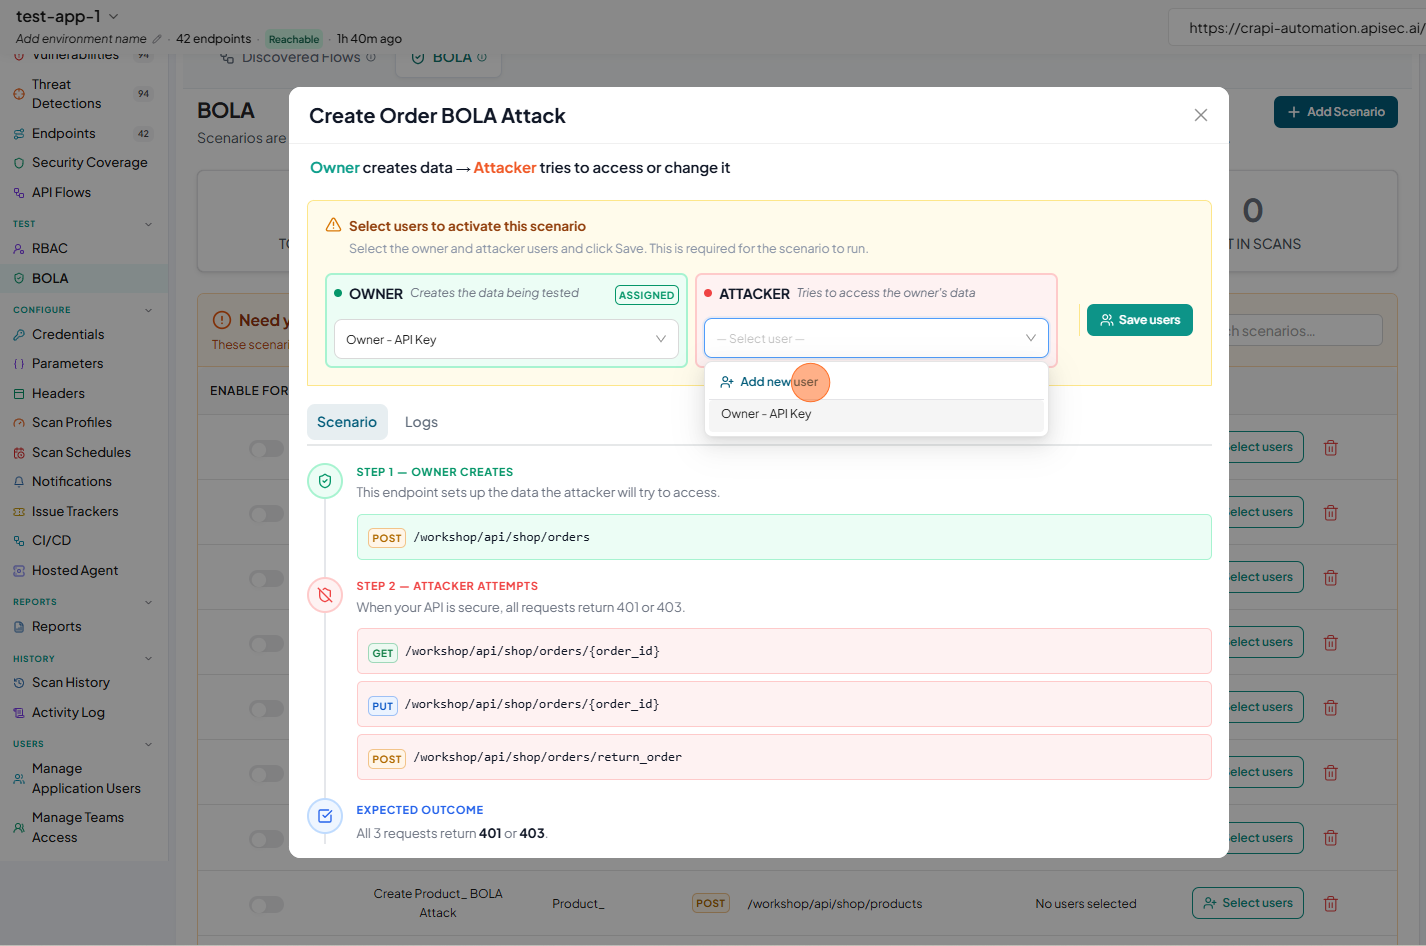Collapse the USERS sidebar section
This screenshot has width=1426, height=946.
coord(149,744)
